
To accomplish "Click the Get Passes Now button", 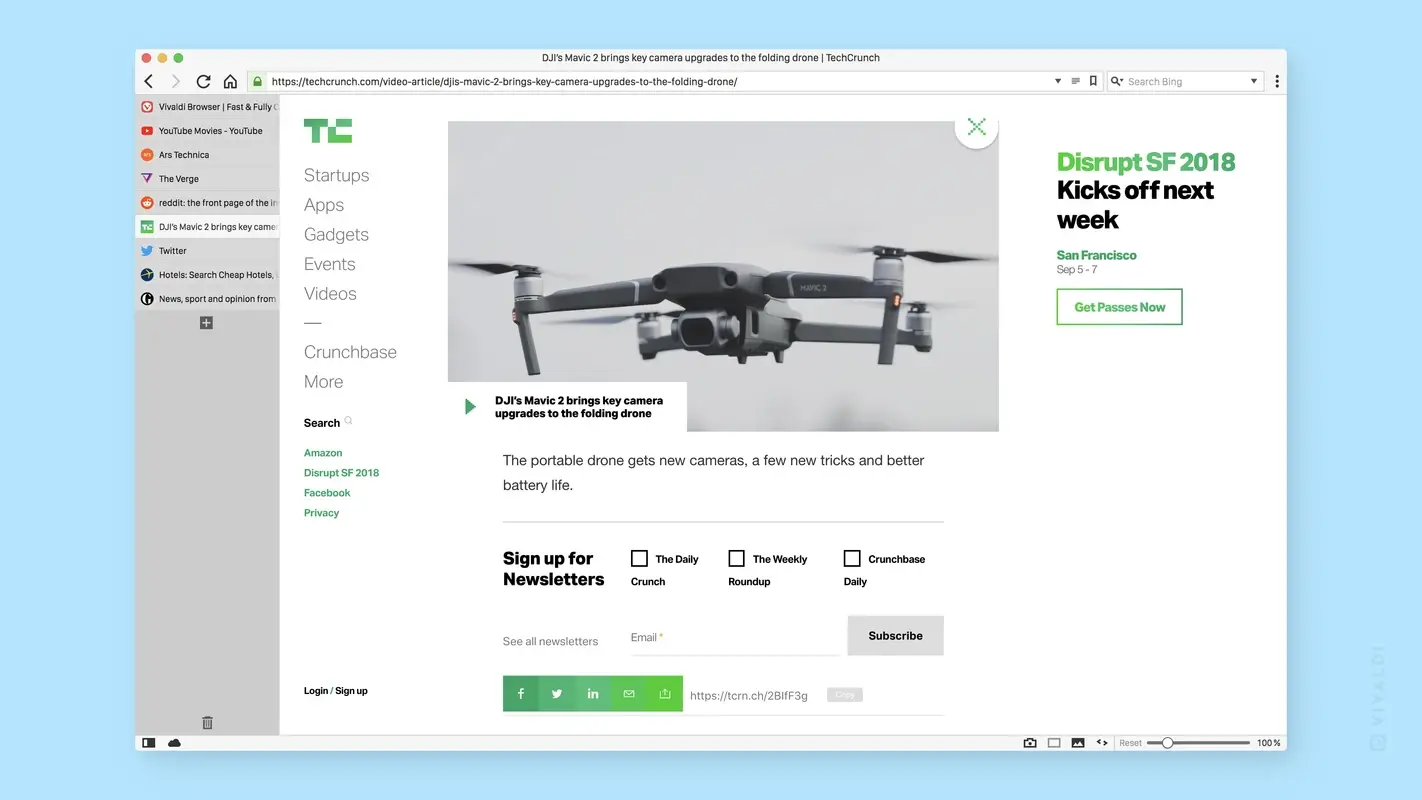I will [1119, 307].
